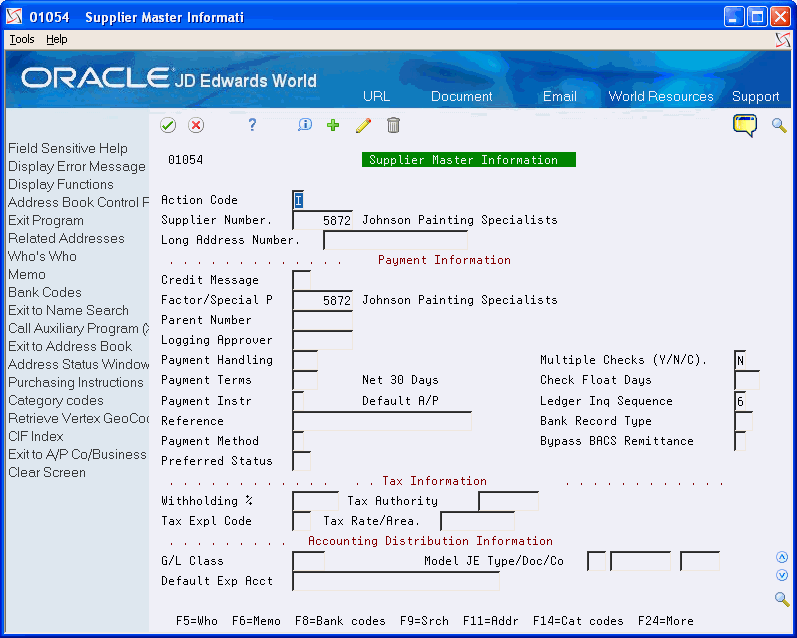
Task: Click the Bypass BACS Remittance field
Action: pos(740,441)
